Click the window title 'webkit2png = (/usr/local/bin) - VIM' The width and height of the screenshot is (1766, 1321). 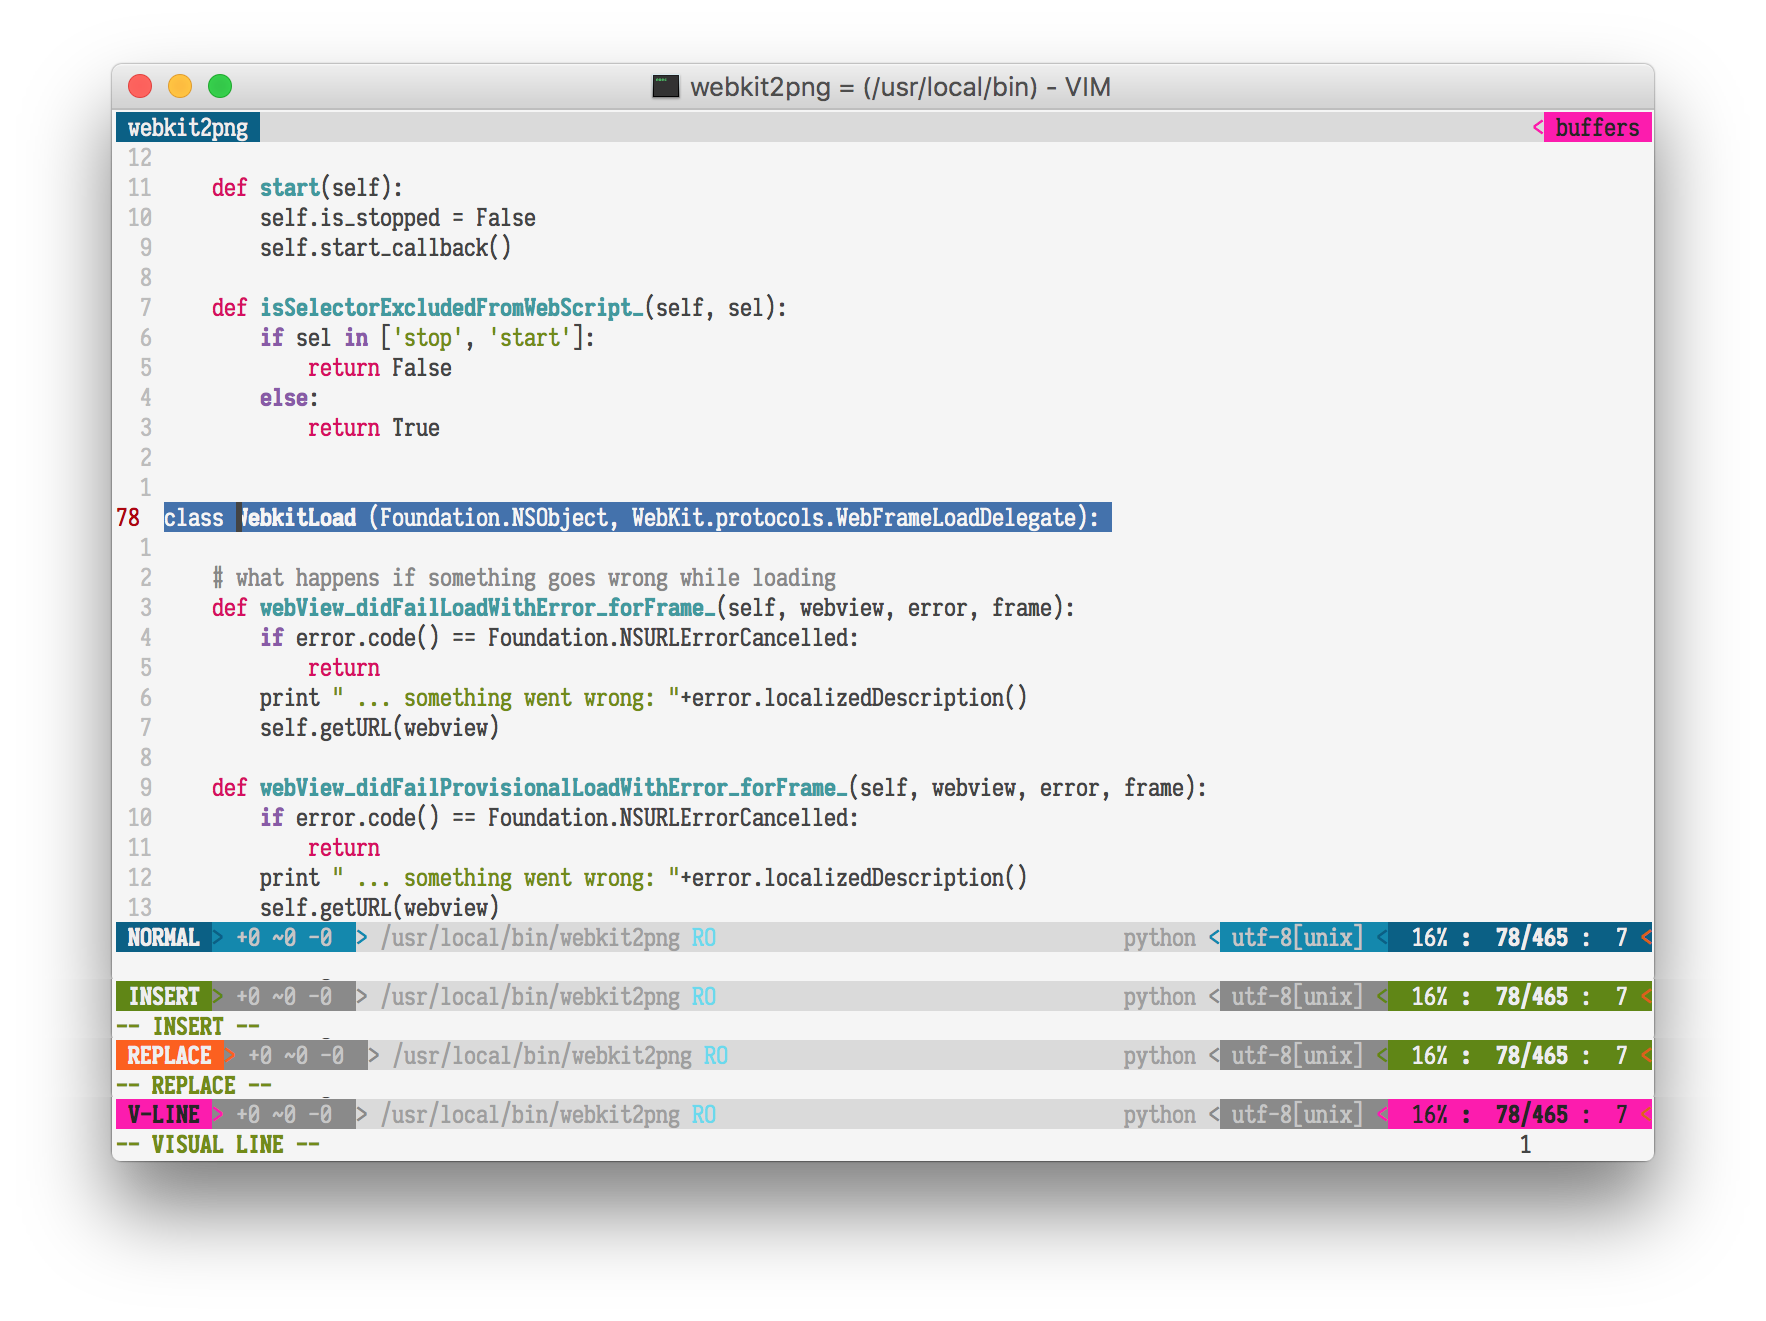900,87
